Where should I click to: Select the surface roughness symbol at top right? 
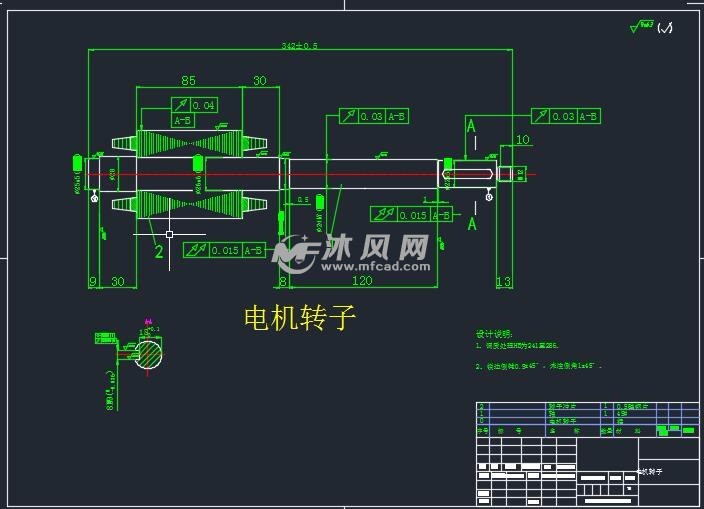pos(642,26)
